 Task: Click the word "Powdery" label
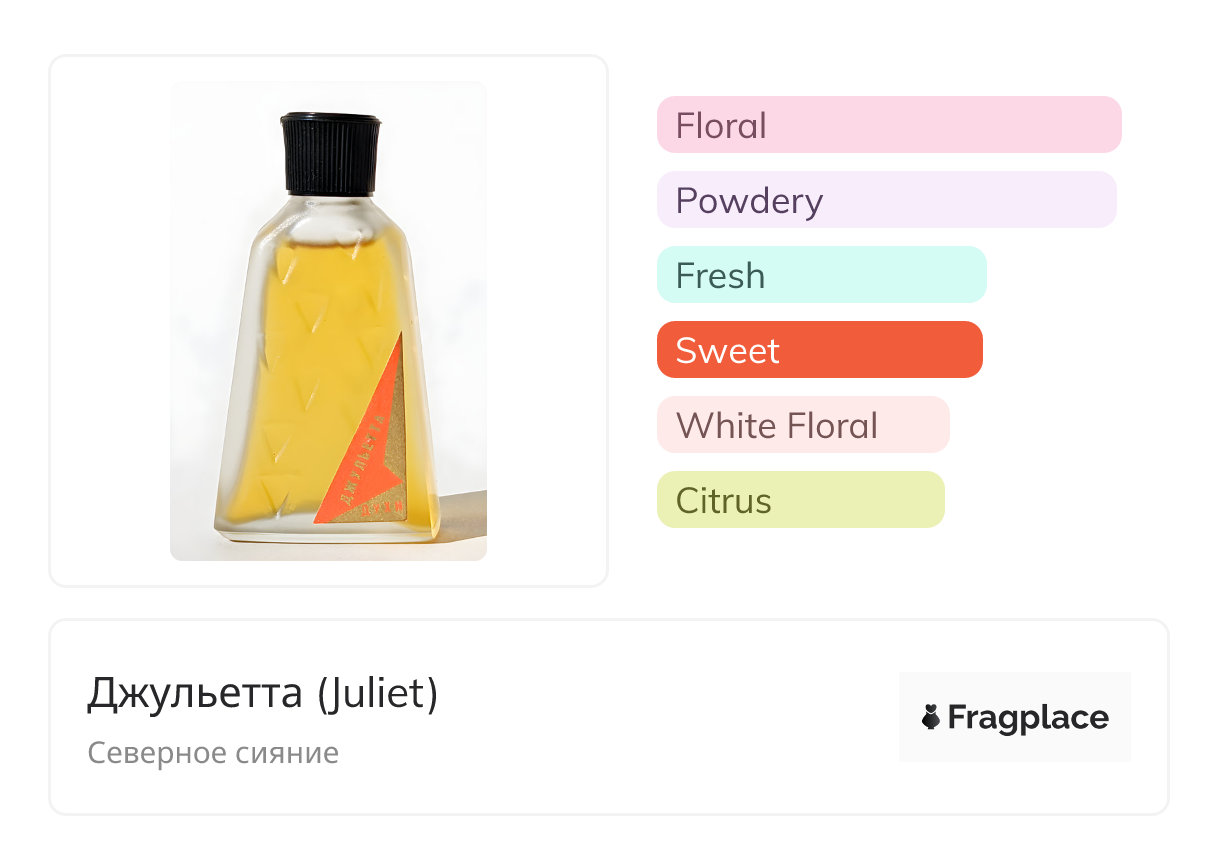(749, 201)
